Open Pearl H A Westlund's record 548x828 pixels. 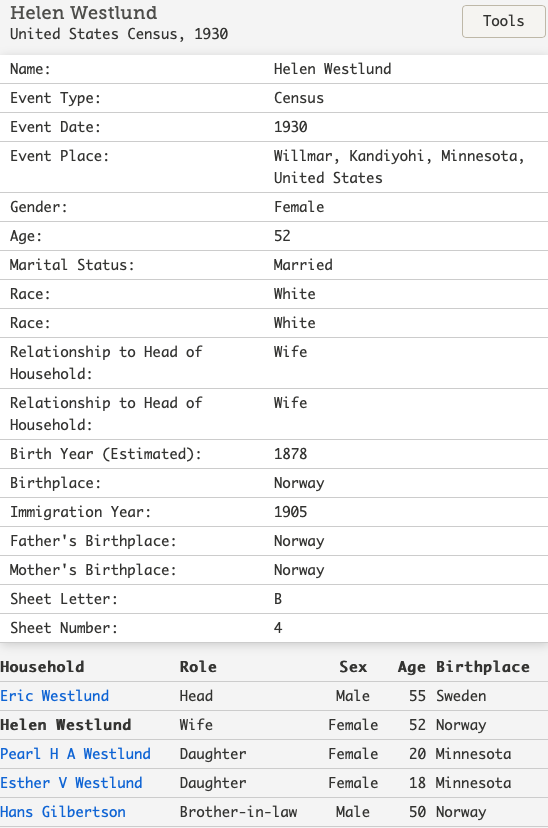75,754
